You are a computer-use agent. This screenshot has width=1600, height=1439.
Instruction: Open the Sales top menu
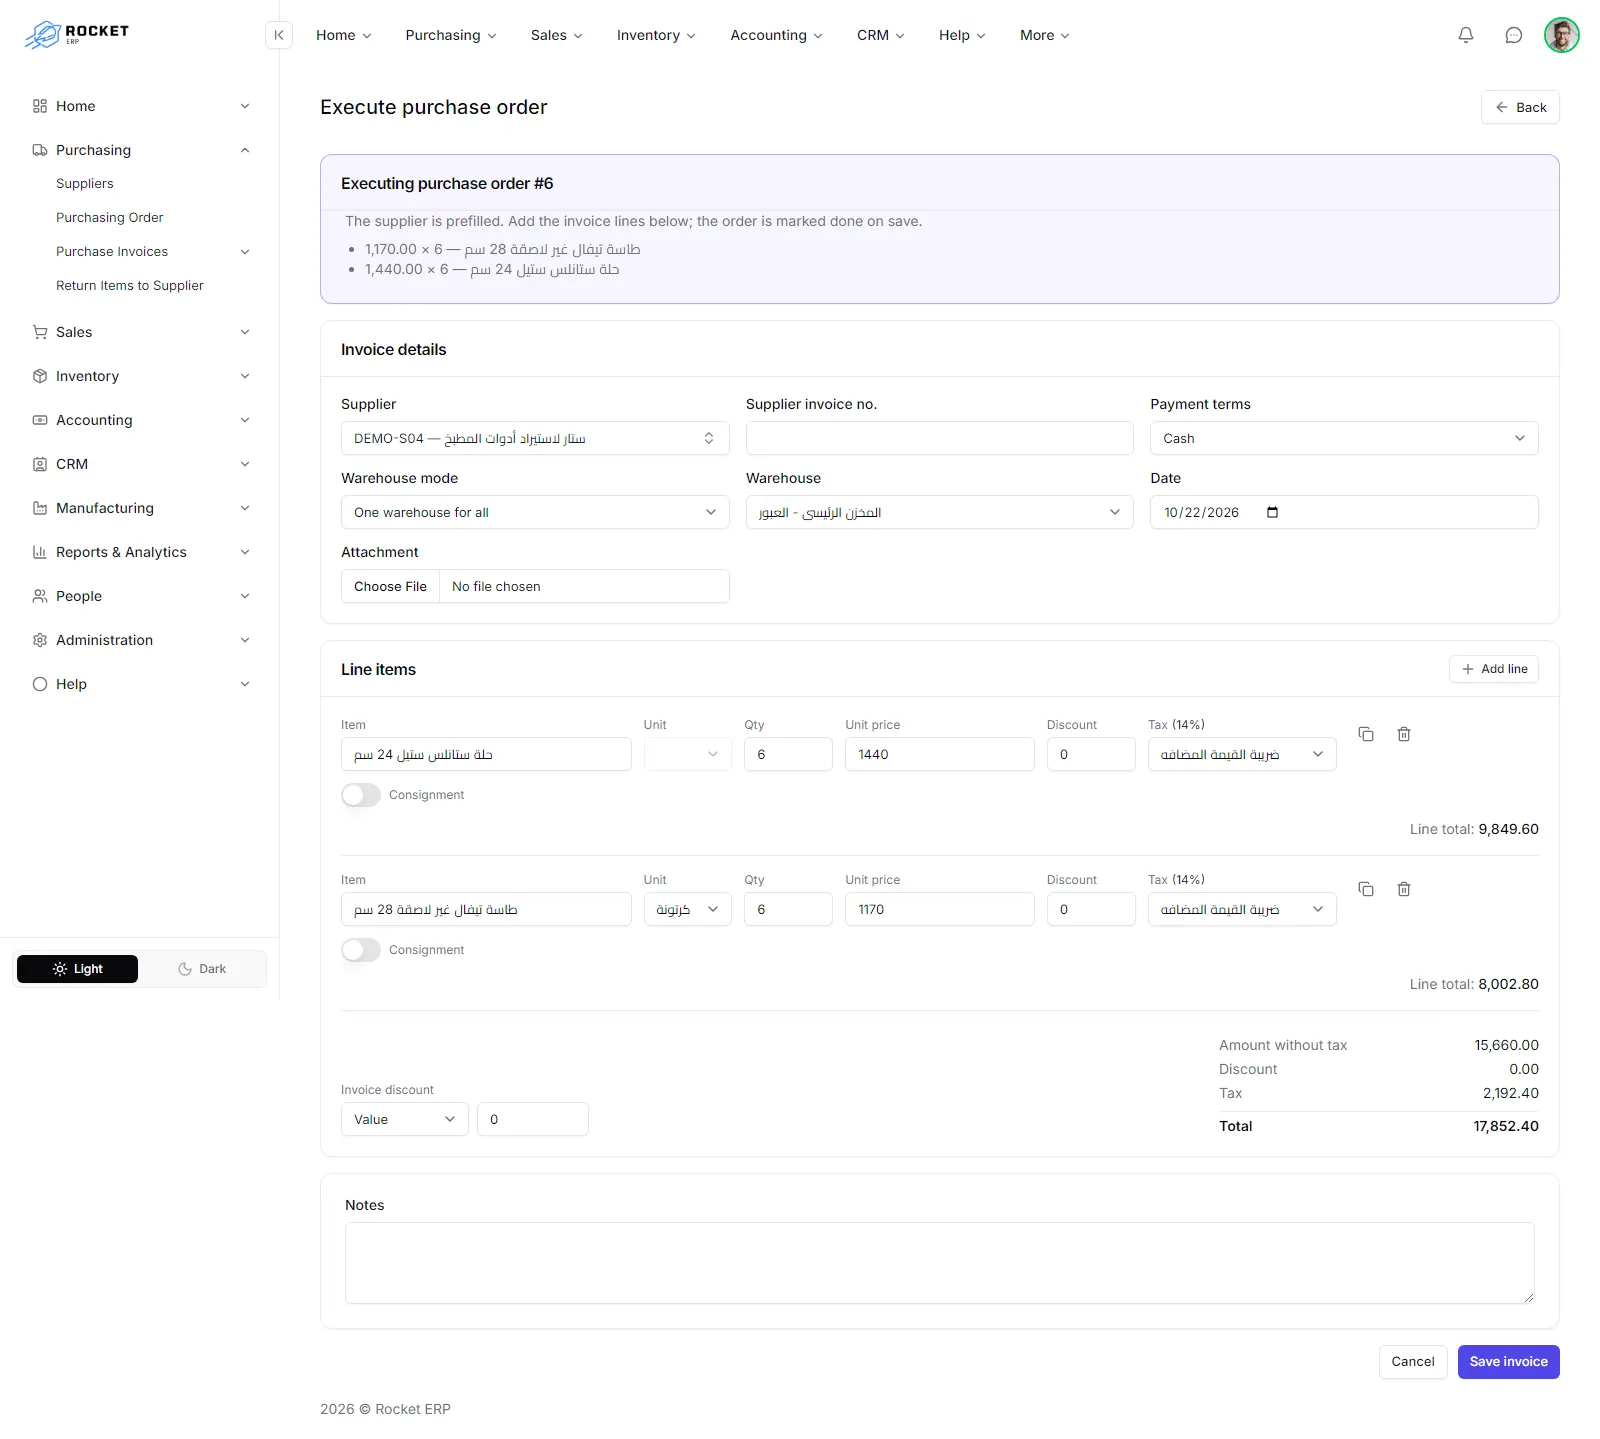[556, 35]
